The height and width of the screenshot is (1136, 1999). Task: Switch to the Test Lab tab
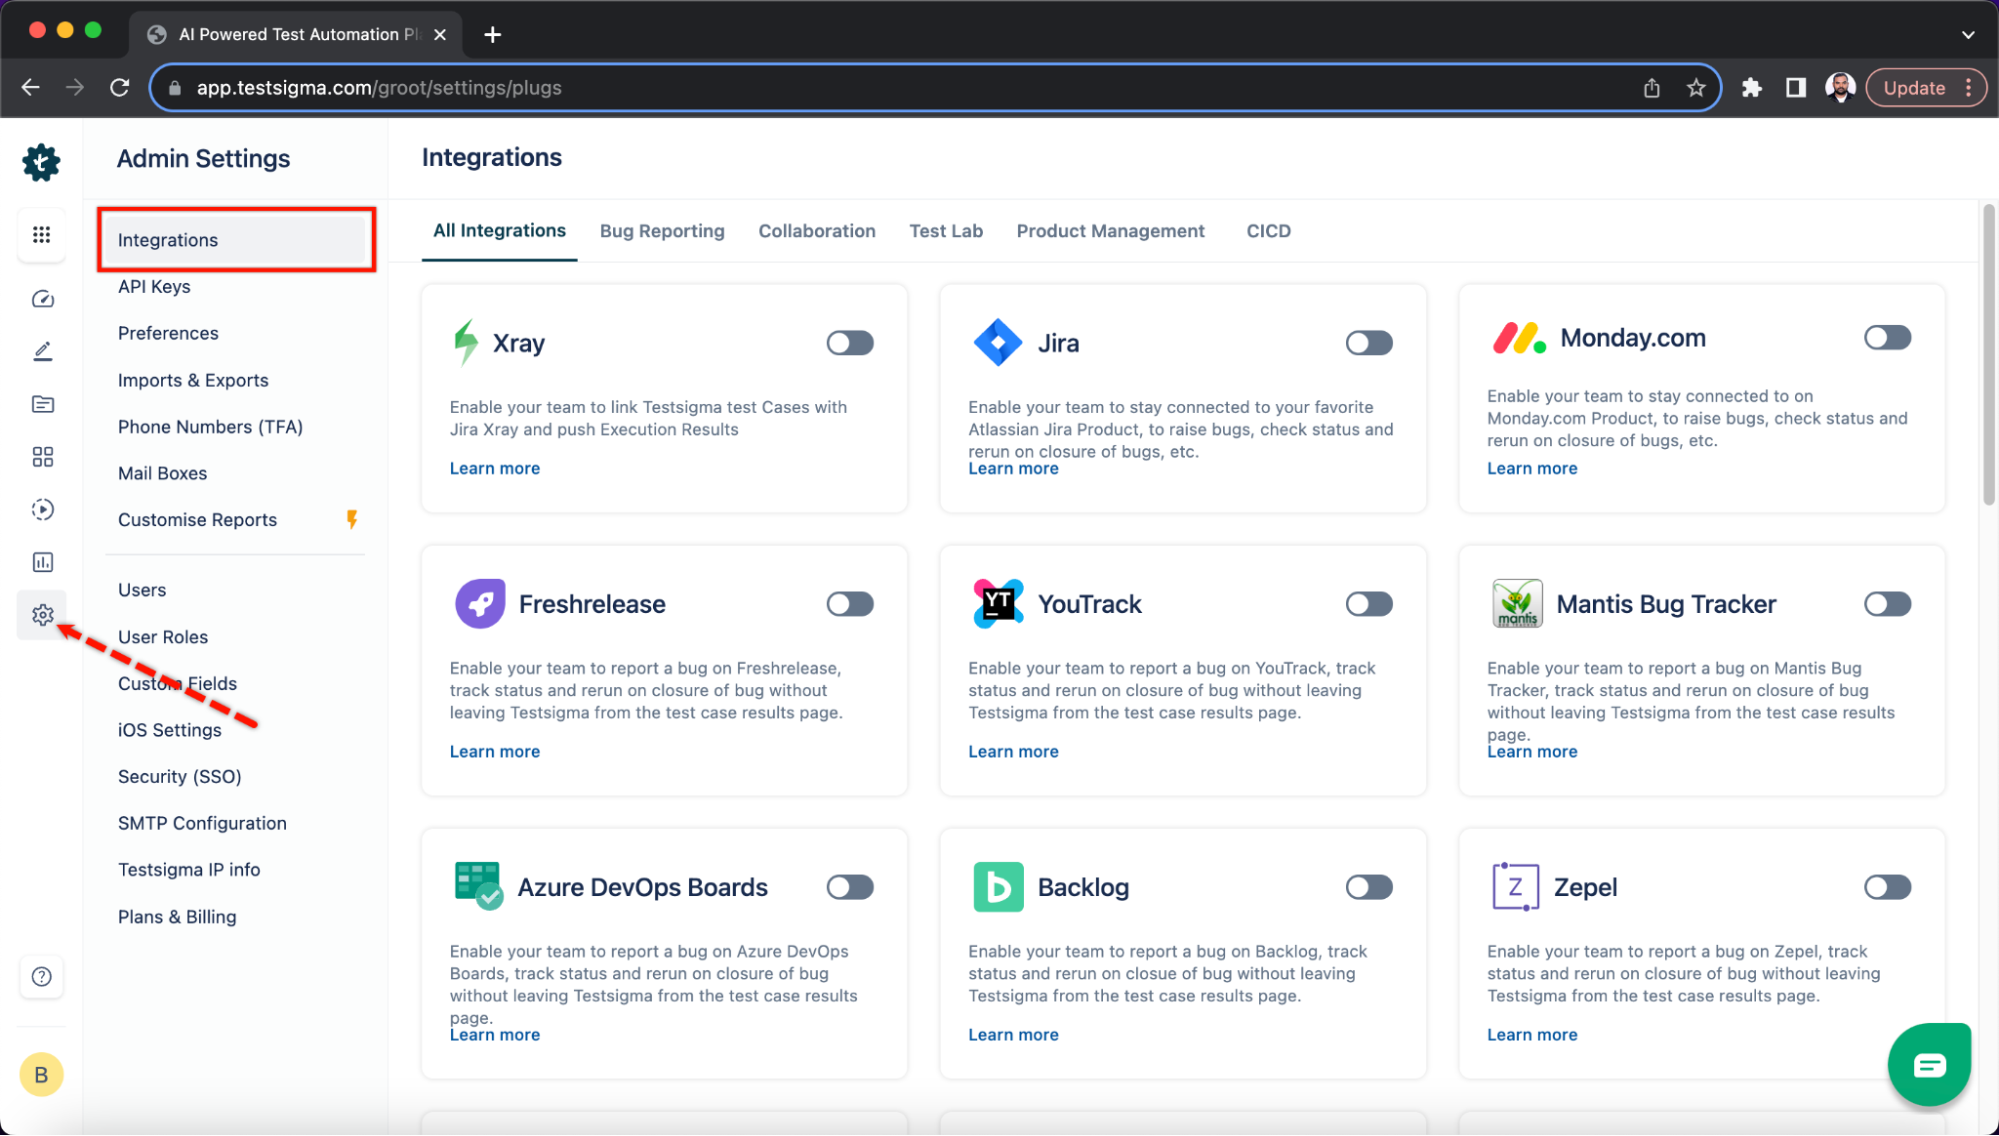945,231
